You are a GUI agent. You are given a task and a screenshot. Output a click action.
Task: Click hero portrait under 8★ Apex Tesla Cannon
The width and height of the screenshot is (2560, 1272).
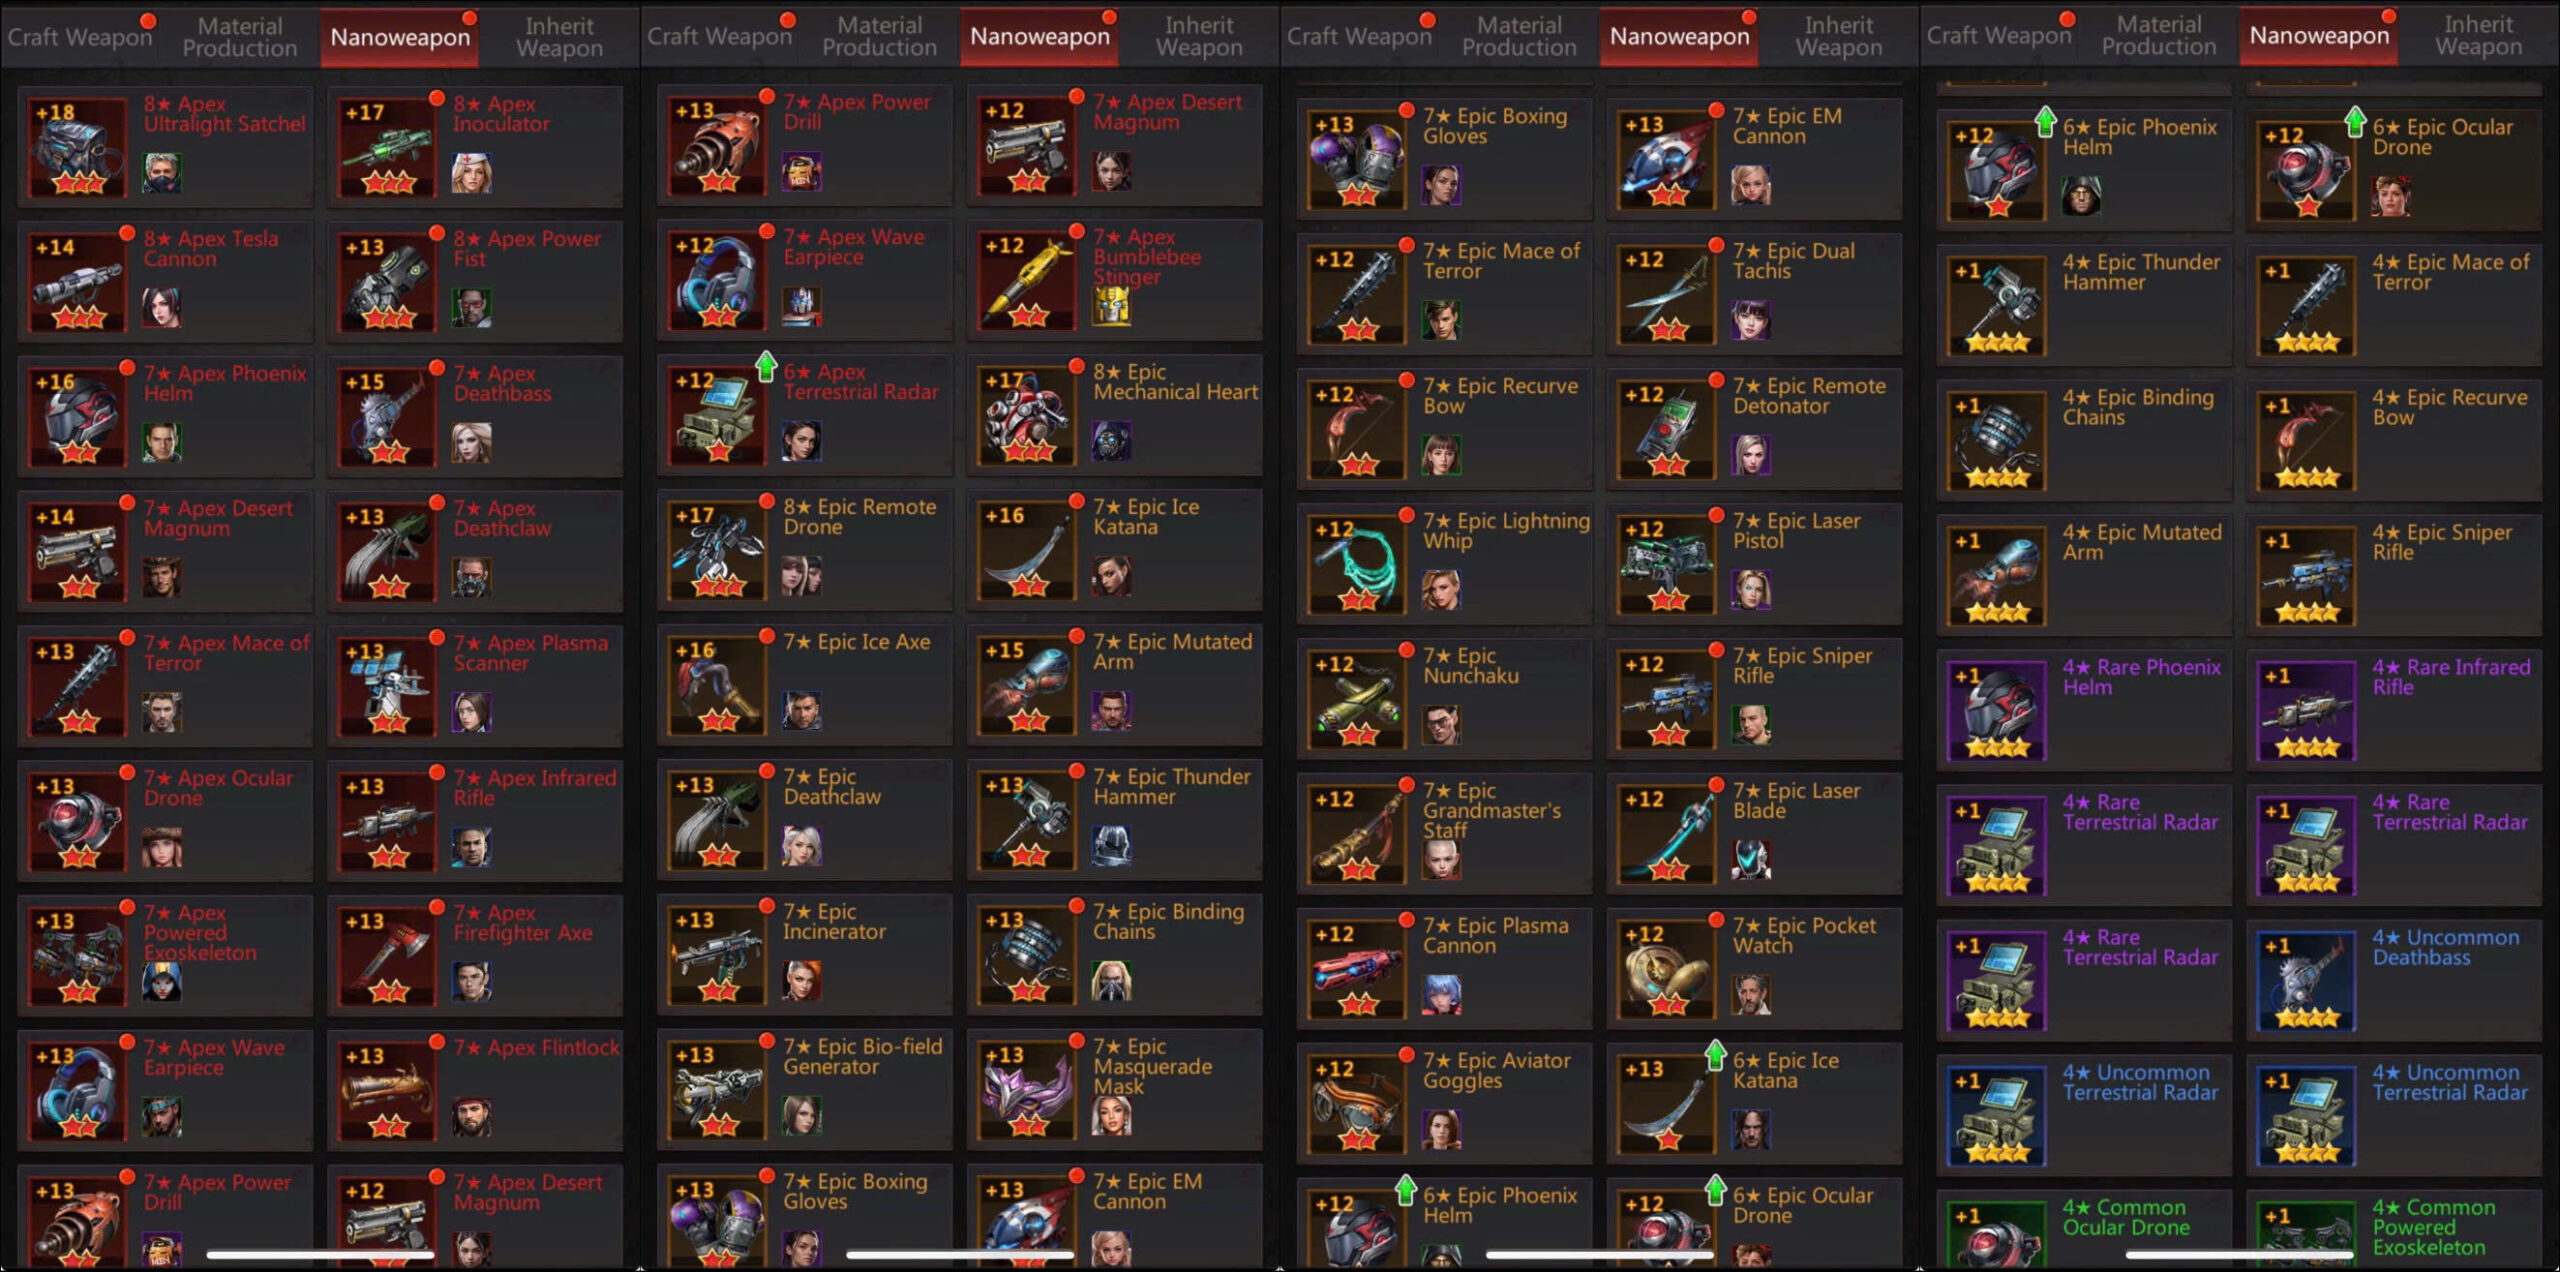(161, 308)
